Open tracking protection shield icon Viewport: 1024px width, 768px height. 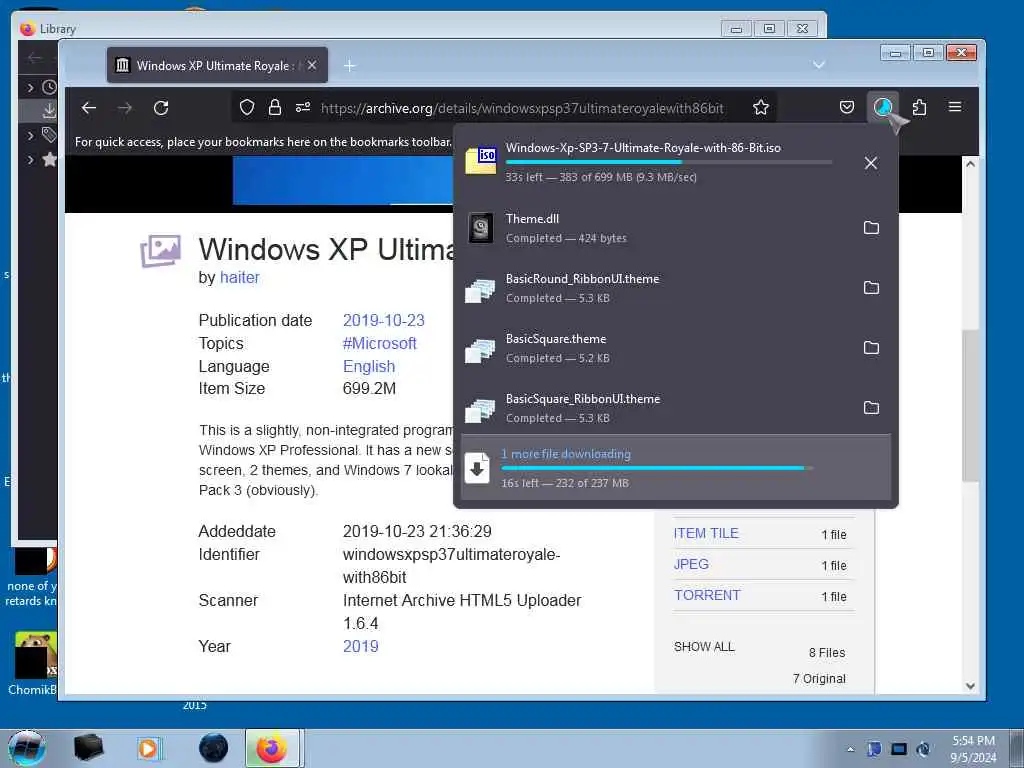click(246, 108)
